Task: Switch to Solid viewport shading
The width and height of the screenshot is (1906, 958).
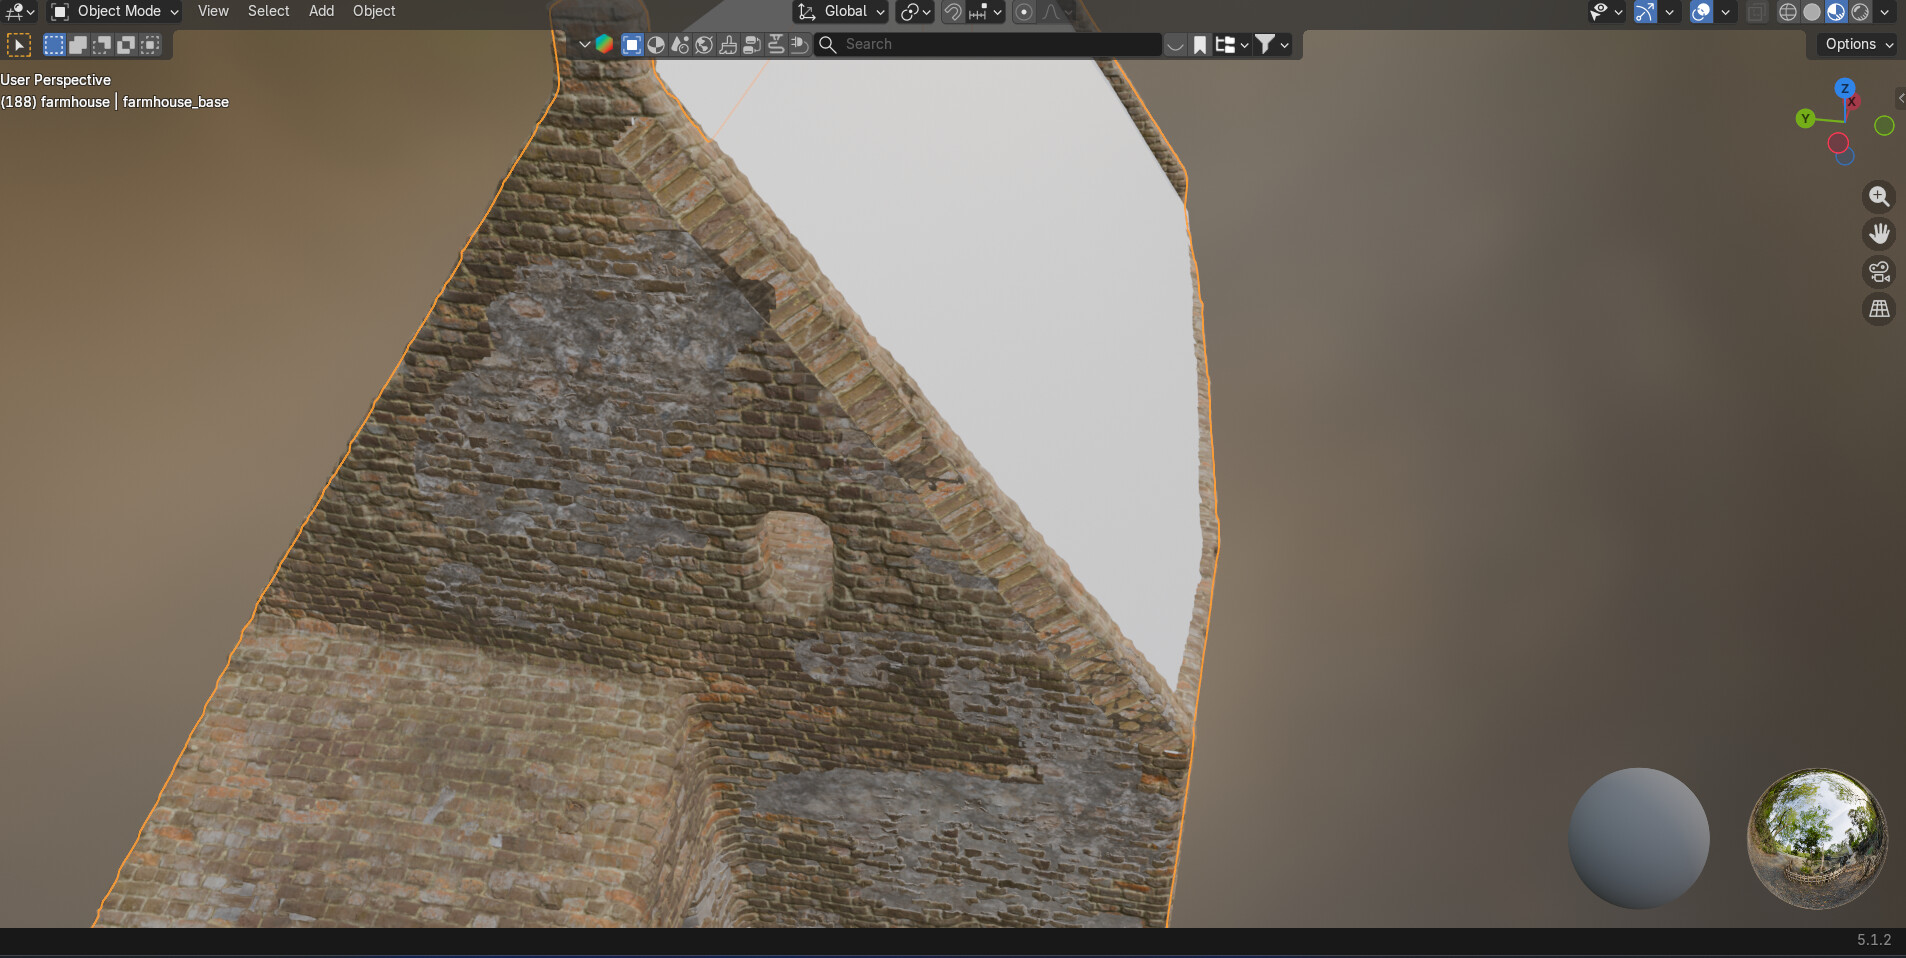Action: (1812, 12)
